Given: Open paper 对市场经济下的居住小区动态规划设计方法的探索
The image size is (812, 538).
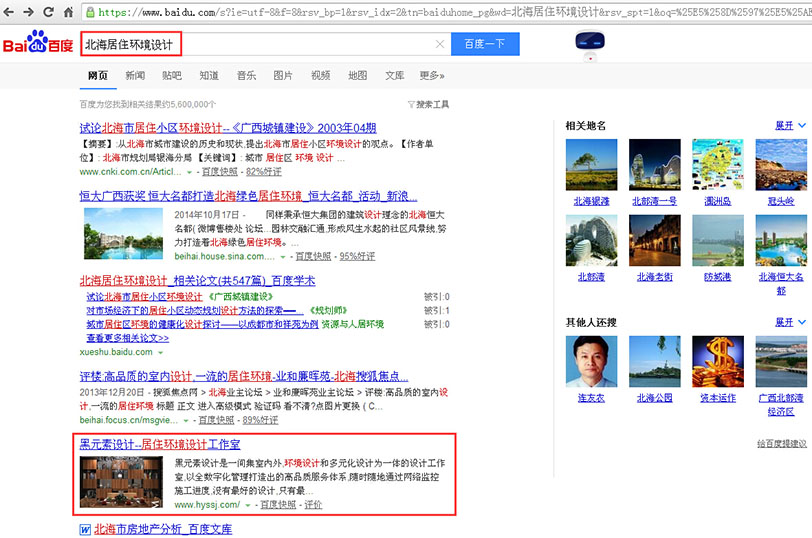Looking at the screenshot, I should click(x=195, y=310).
